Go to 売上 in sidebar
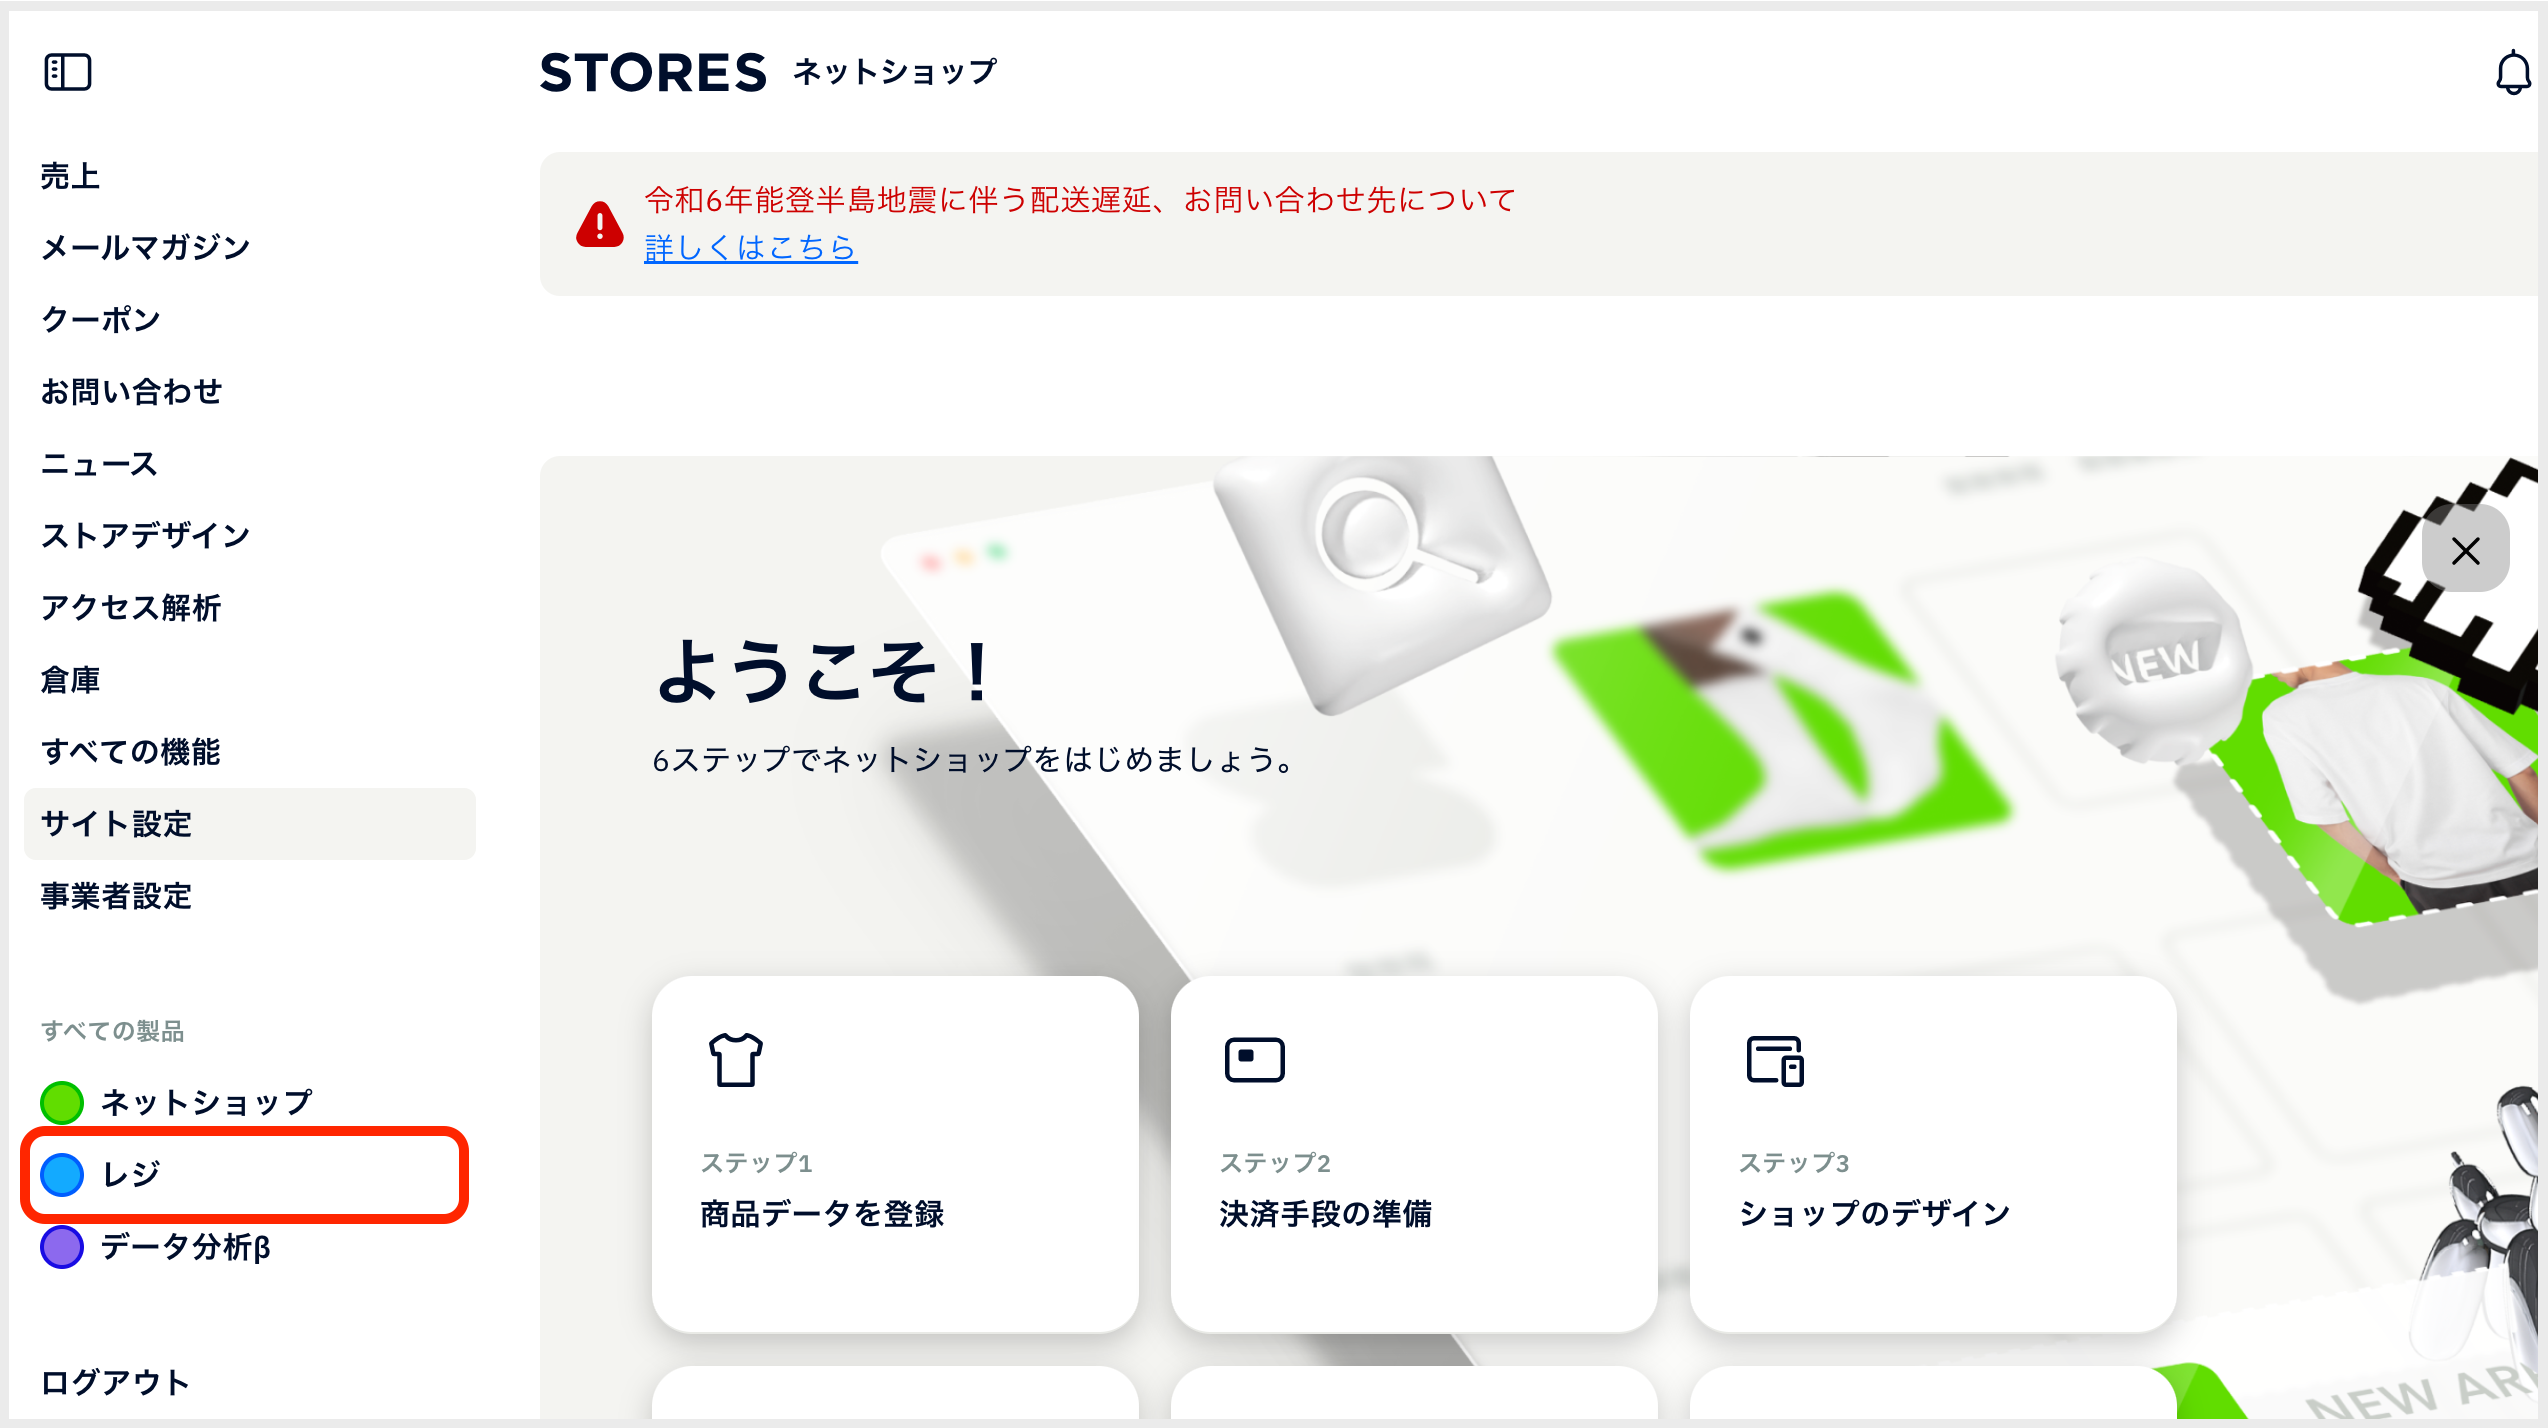 click(70, 176)
